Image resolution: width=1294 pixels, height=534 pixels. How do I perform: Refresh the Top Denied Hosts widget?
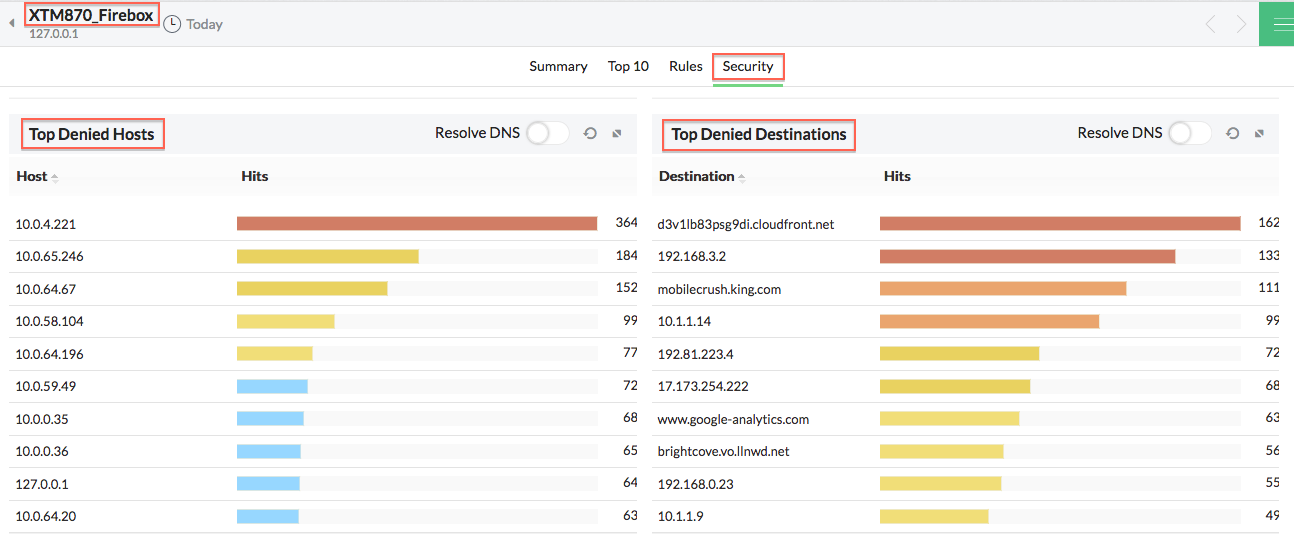pyautogui.click(x=590, y=134)
